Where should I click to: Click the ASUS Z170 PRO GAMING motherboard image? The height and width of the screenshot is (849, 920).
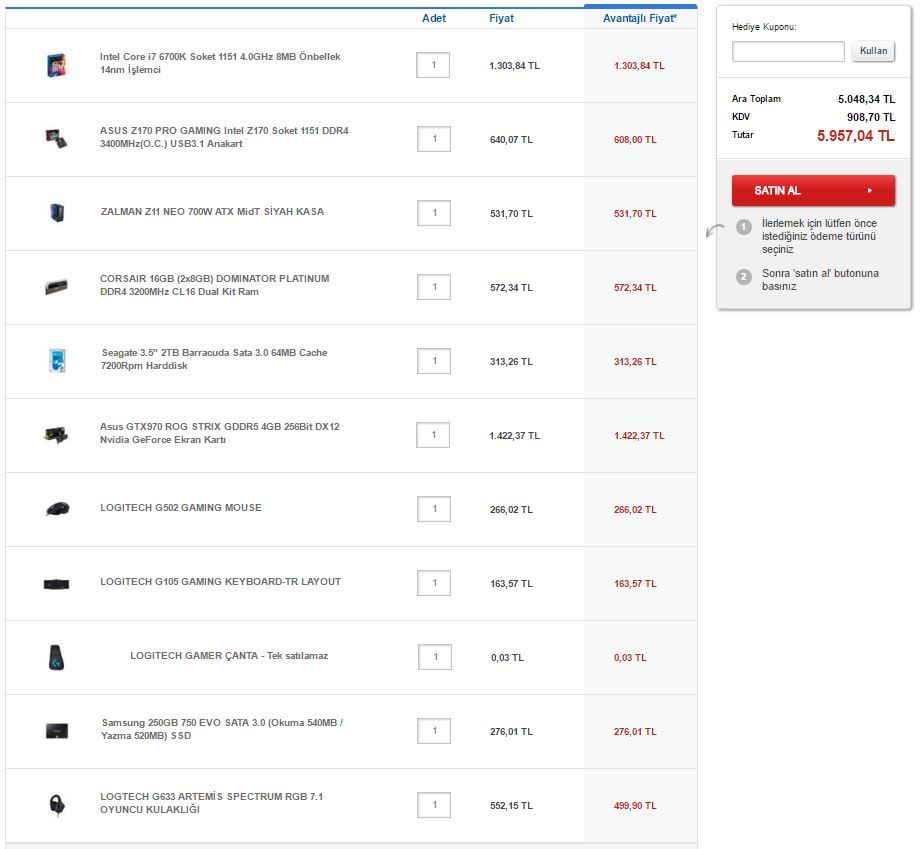click(x=57, y=138)
